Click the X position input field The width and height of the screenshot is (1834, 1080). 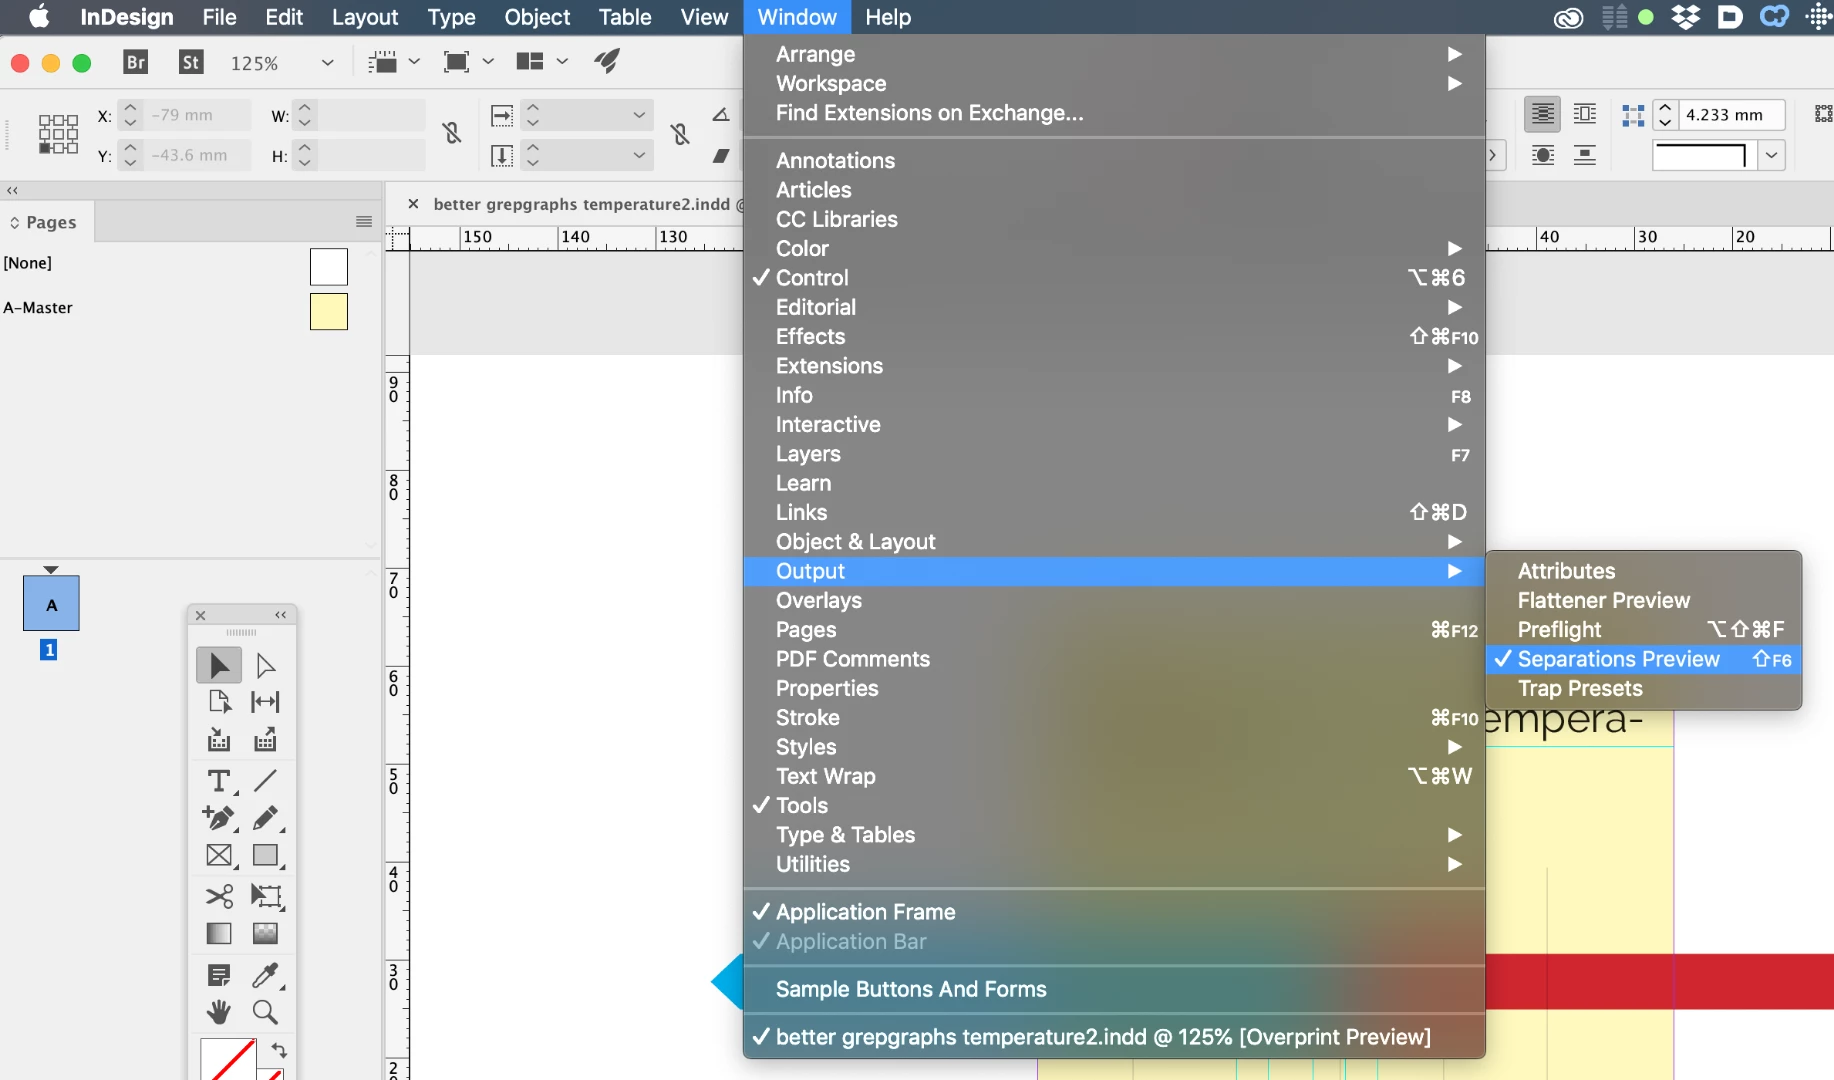click(x=199, y=115)
